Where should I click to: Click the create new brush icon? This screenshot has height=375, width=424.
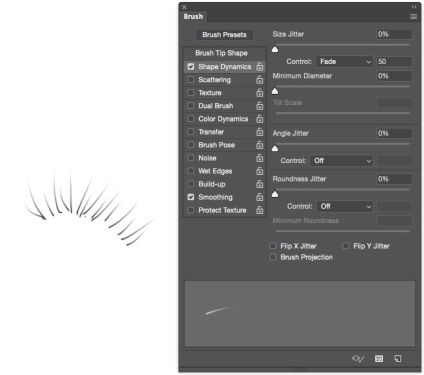pos(398,359)
